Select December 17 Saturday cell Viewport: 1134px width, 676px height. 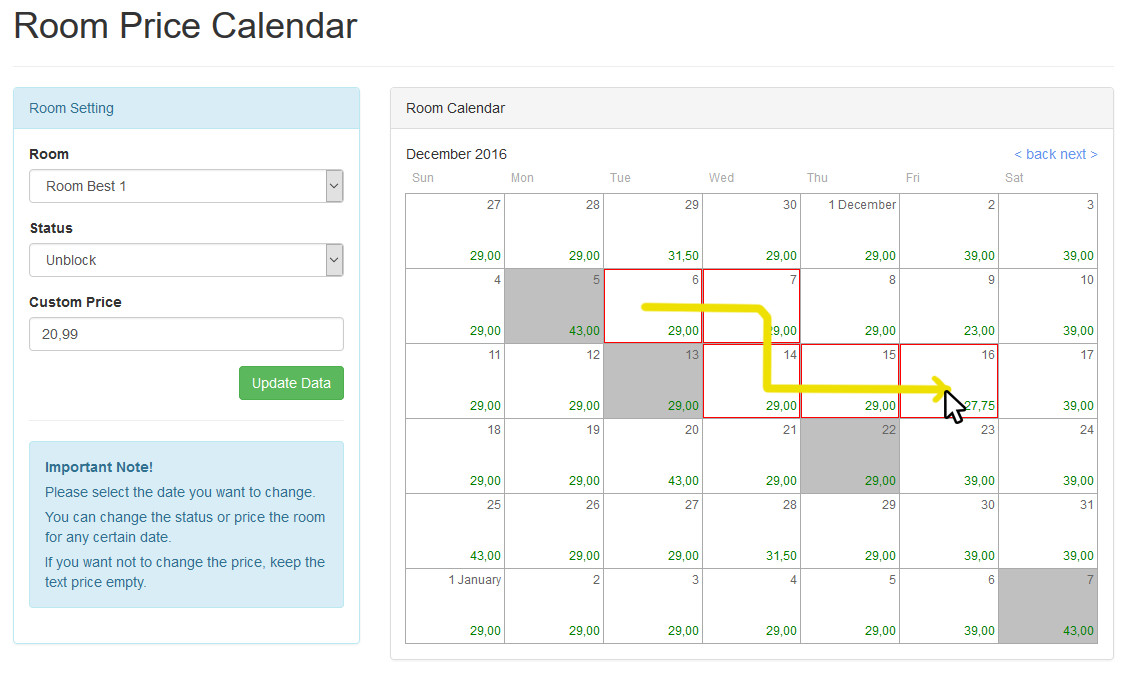coord(1048,381)
